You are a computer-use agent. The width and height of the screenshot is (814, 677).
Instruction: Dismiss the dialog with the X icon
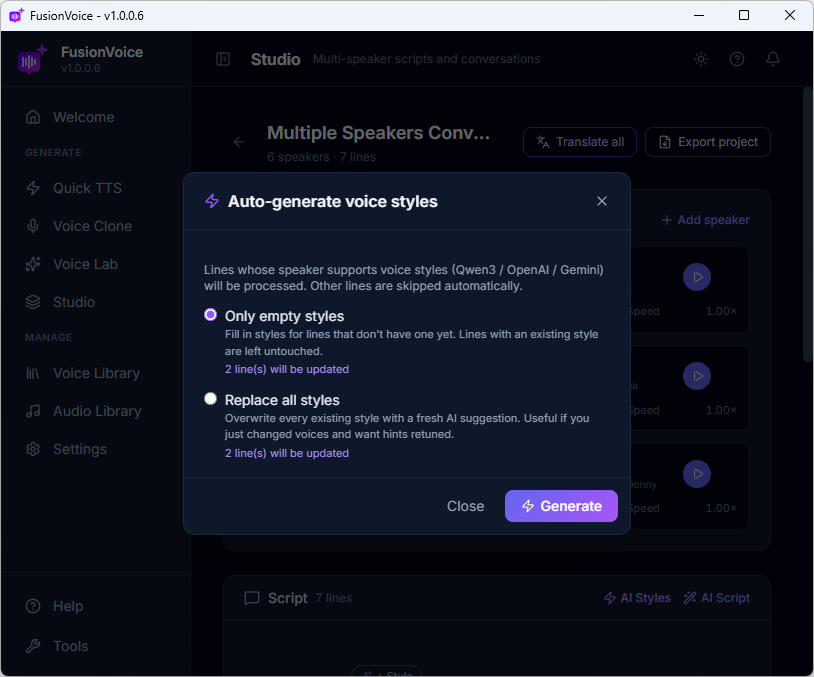tap(602, 201)
